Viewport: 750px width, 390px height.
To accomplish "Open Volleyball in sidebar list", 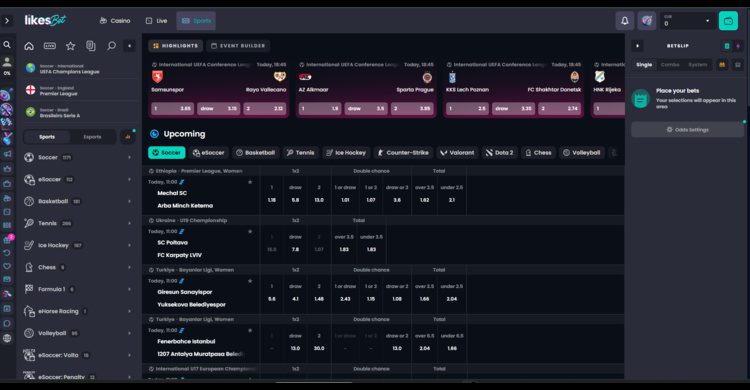I will [79, 334].
